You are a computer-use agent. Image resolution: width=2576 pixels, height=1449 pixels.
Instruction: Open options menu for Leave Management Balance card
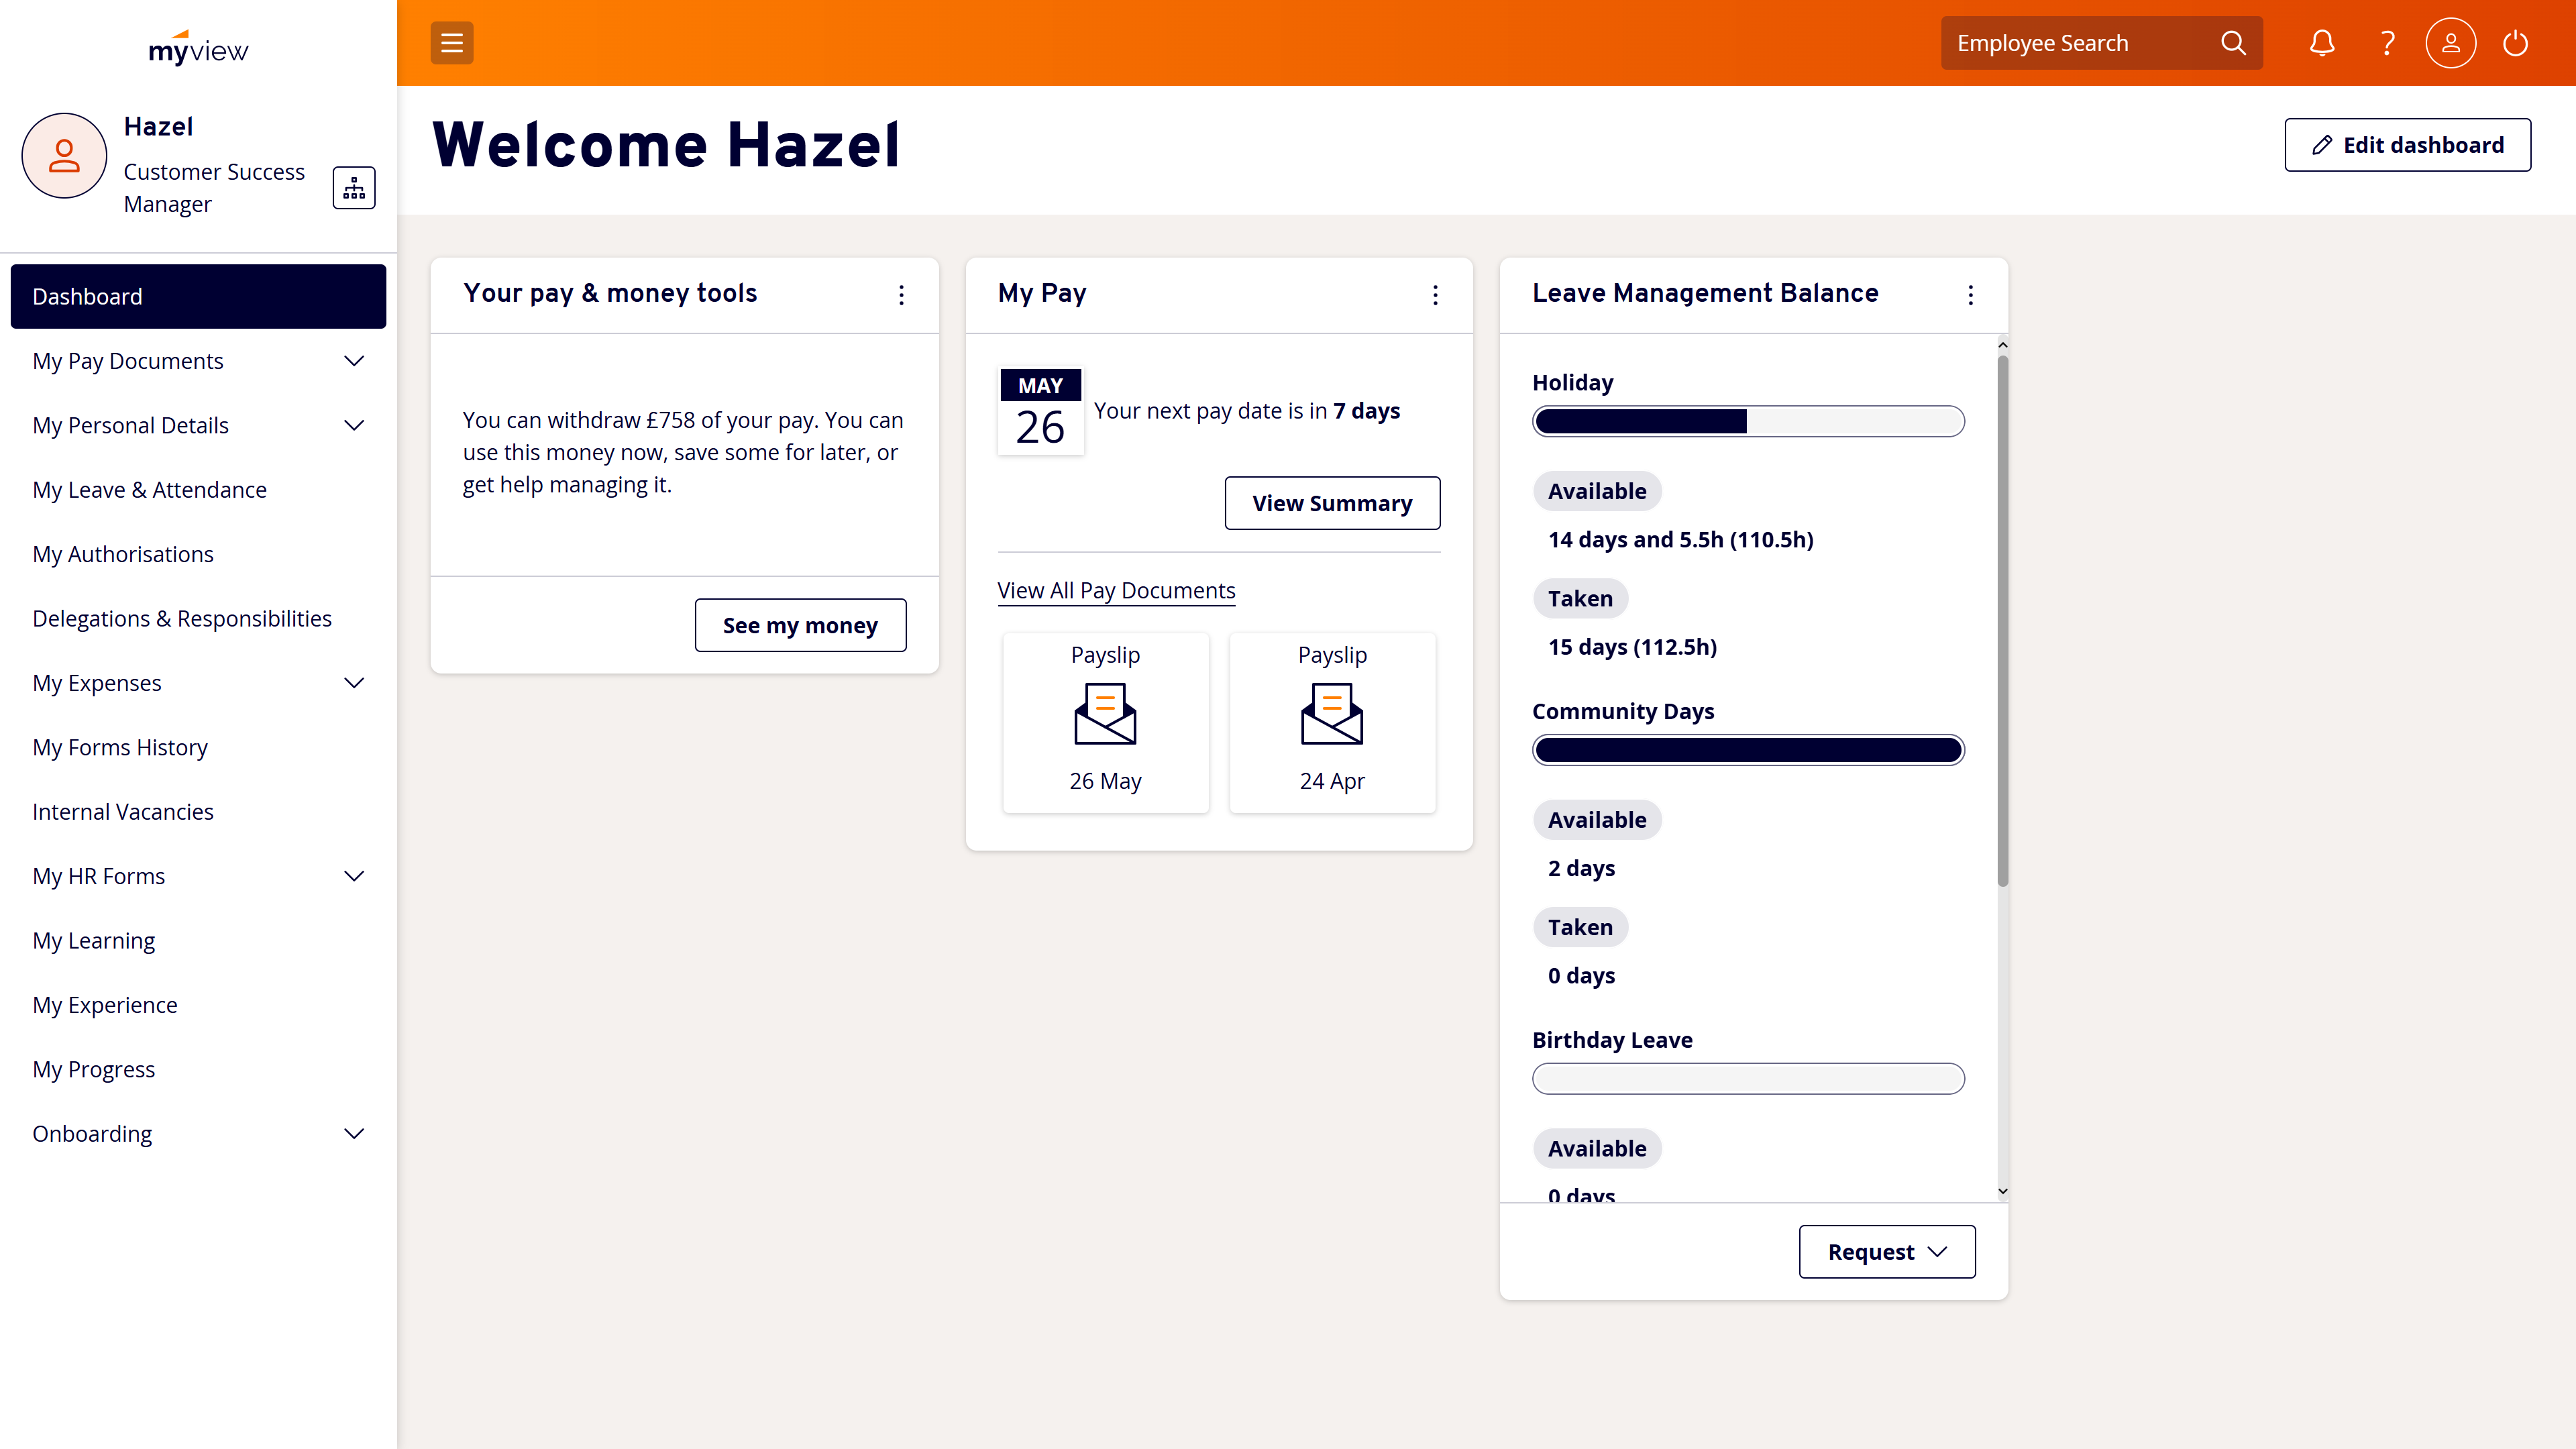tap(1970, 295)
